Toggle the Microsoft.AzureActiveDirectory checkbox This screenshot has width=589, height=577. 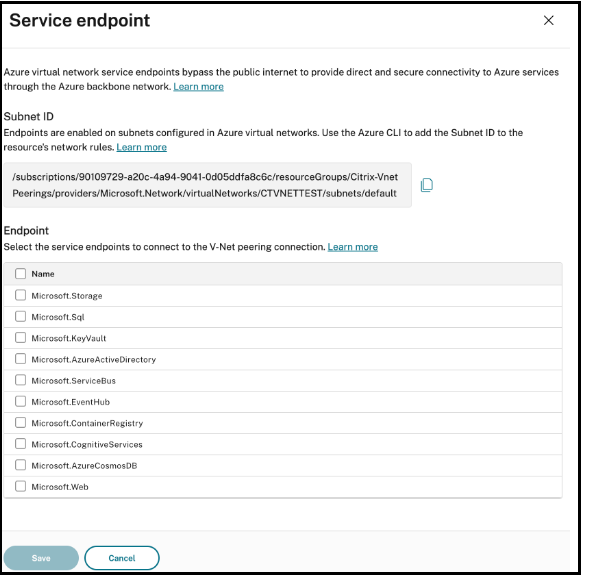pos(20,359)
